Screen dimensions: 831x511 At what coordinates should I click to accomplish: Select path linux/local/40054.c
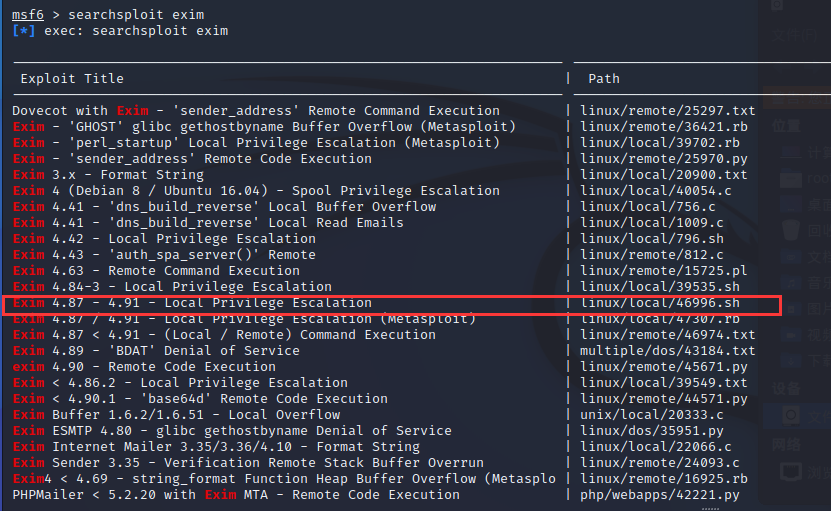(656, 191)
